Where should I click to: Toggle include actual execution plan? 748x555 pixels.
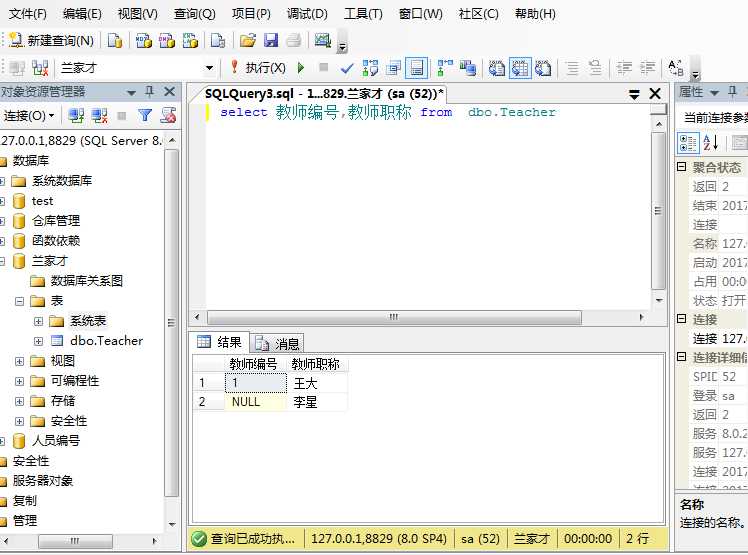(445, 68)
